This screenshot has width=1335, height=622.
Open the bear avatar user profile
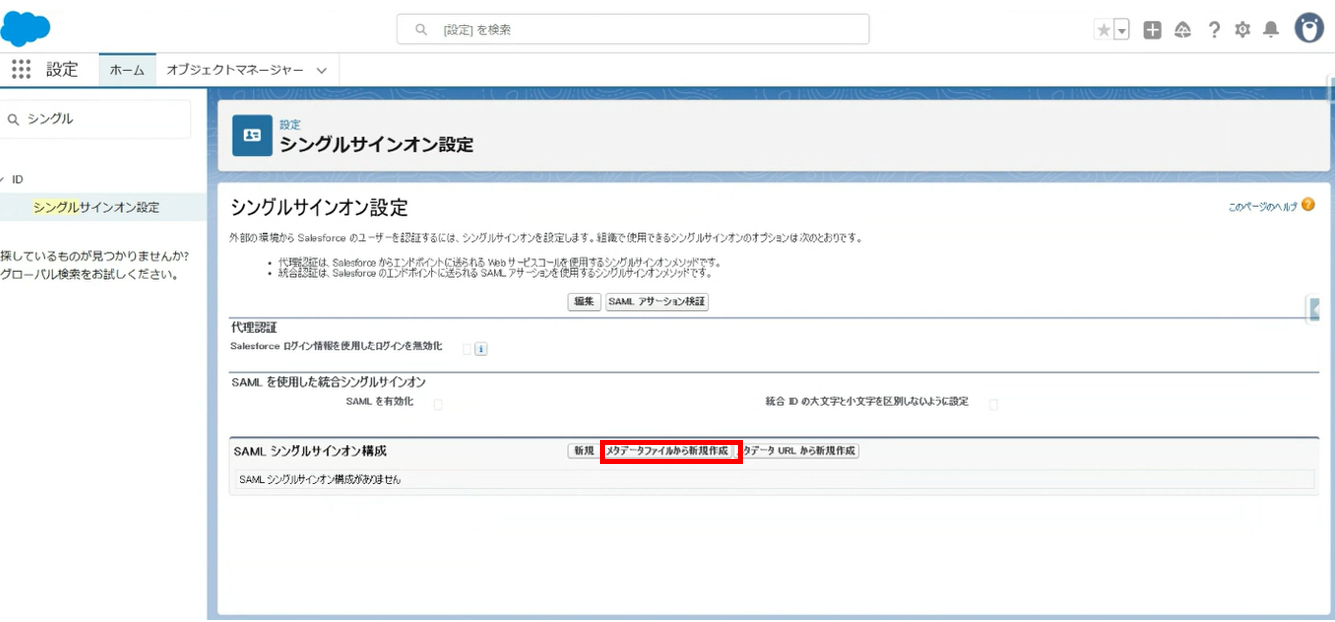(x=1308, y=29)
